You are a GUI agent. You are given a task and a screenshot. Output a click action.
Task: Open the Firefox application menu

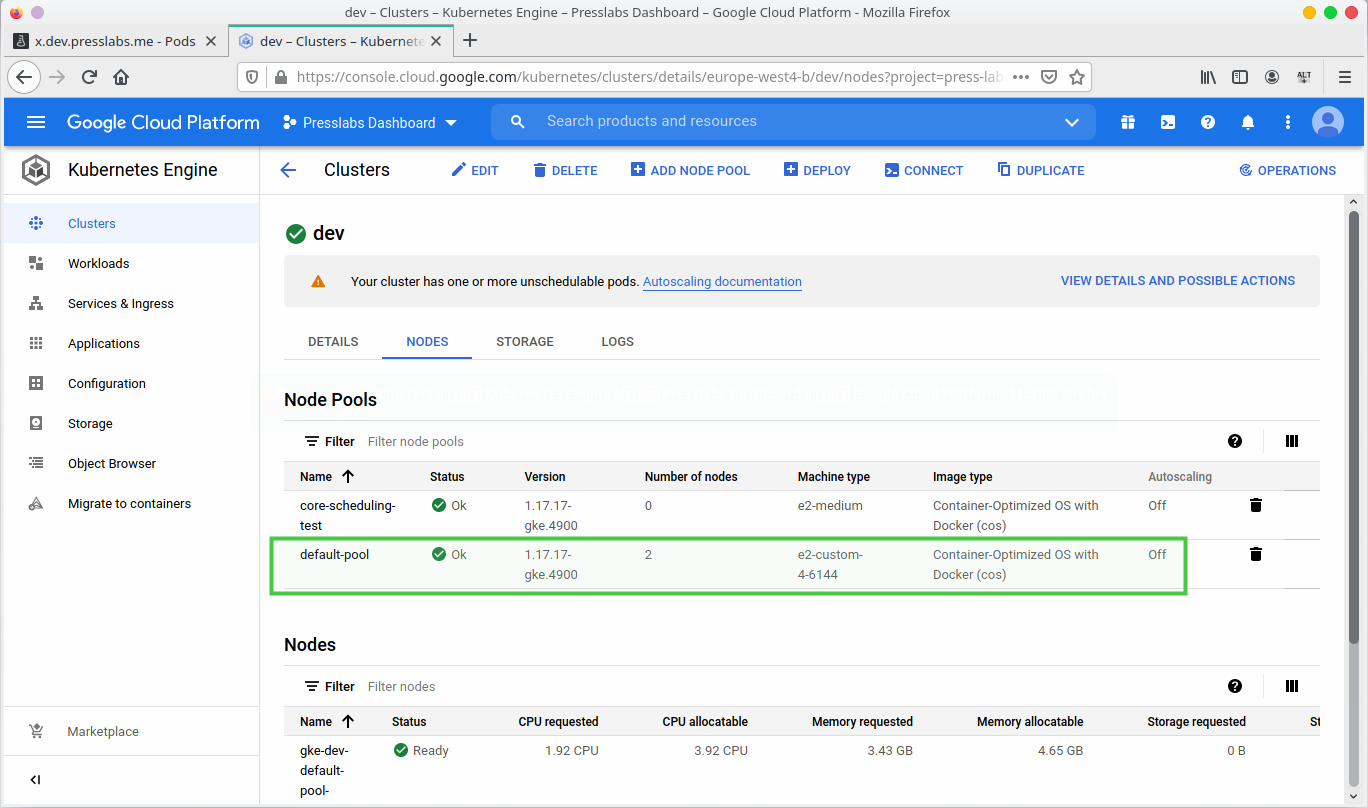point(1345,77)
